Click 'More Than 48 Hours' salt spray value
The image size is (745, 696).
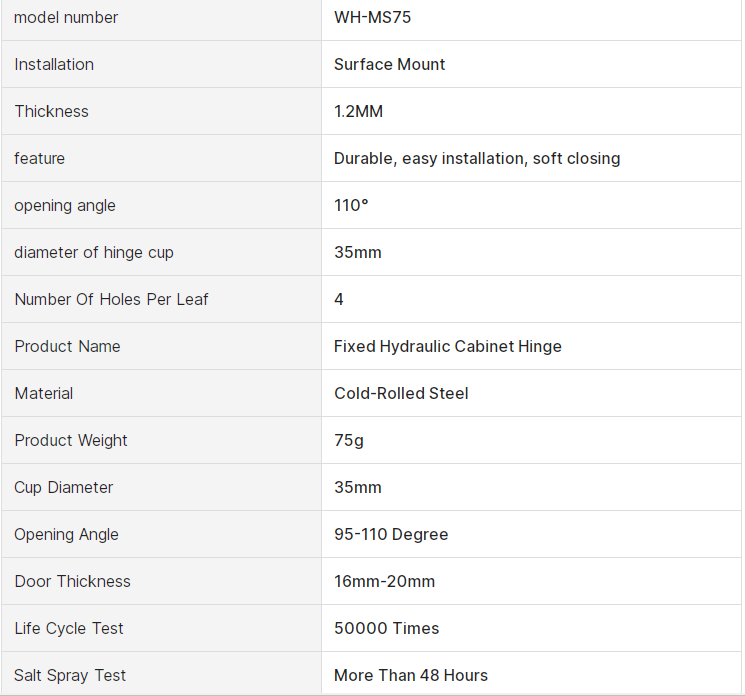click(x=411, y=675)
